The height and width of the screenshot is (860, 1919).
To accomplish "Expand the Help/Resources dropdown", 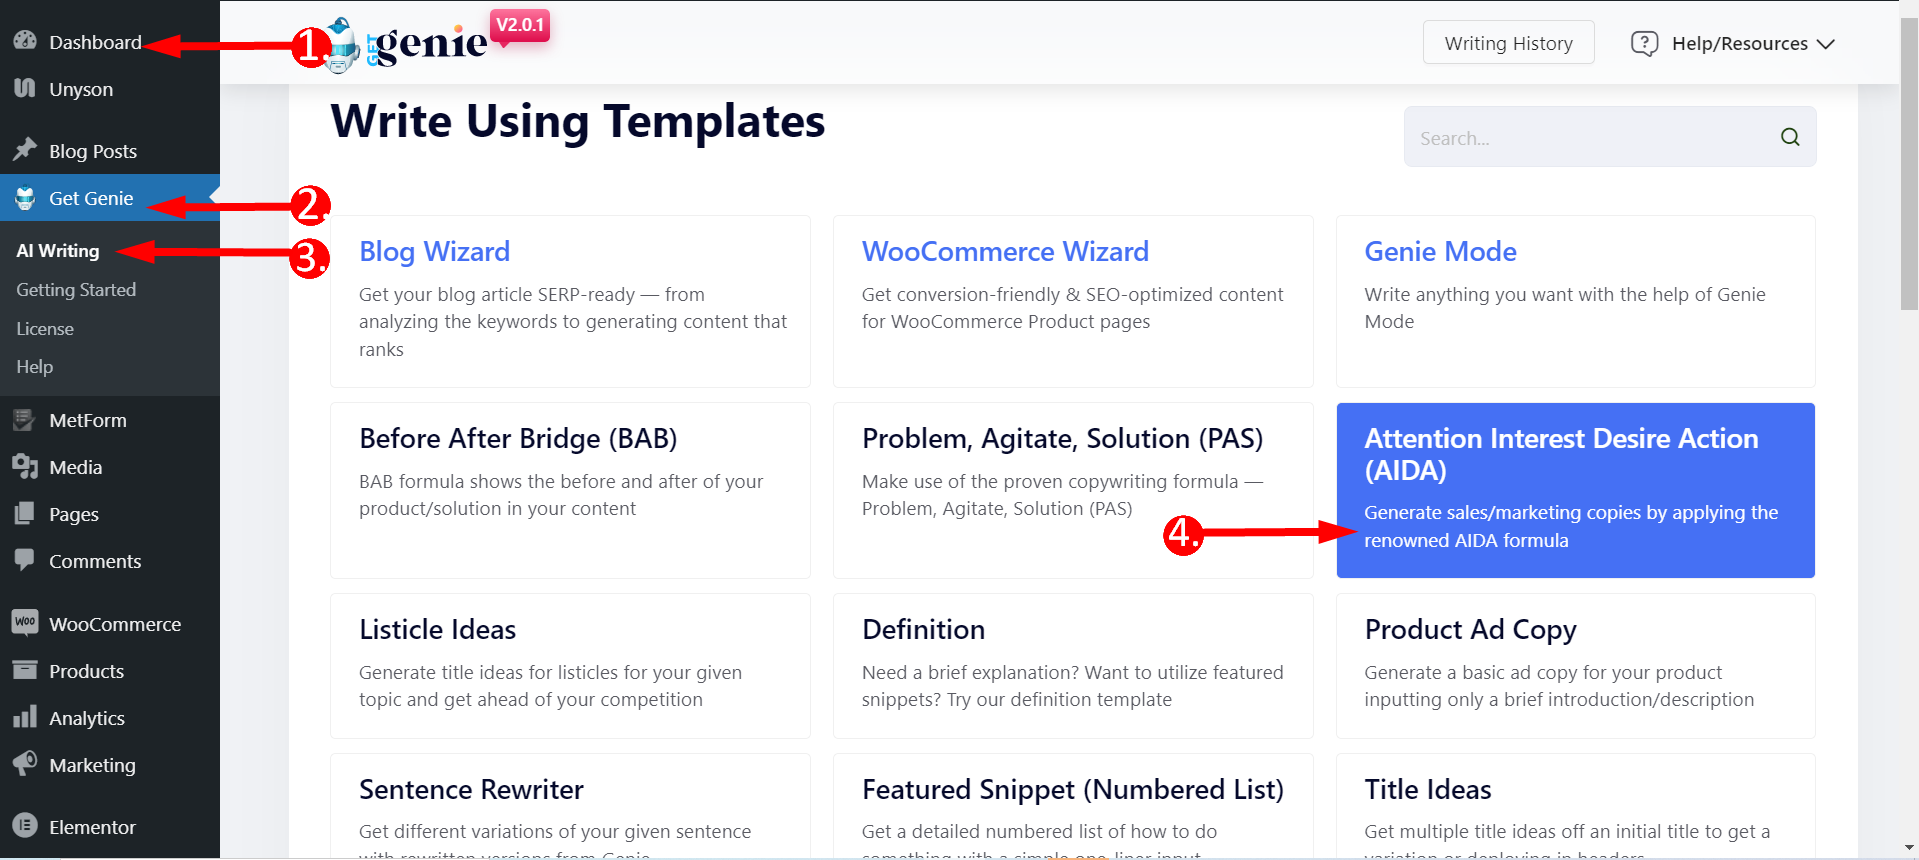I will 1733,43.
